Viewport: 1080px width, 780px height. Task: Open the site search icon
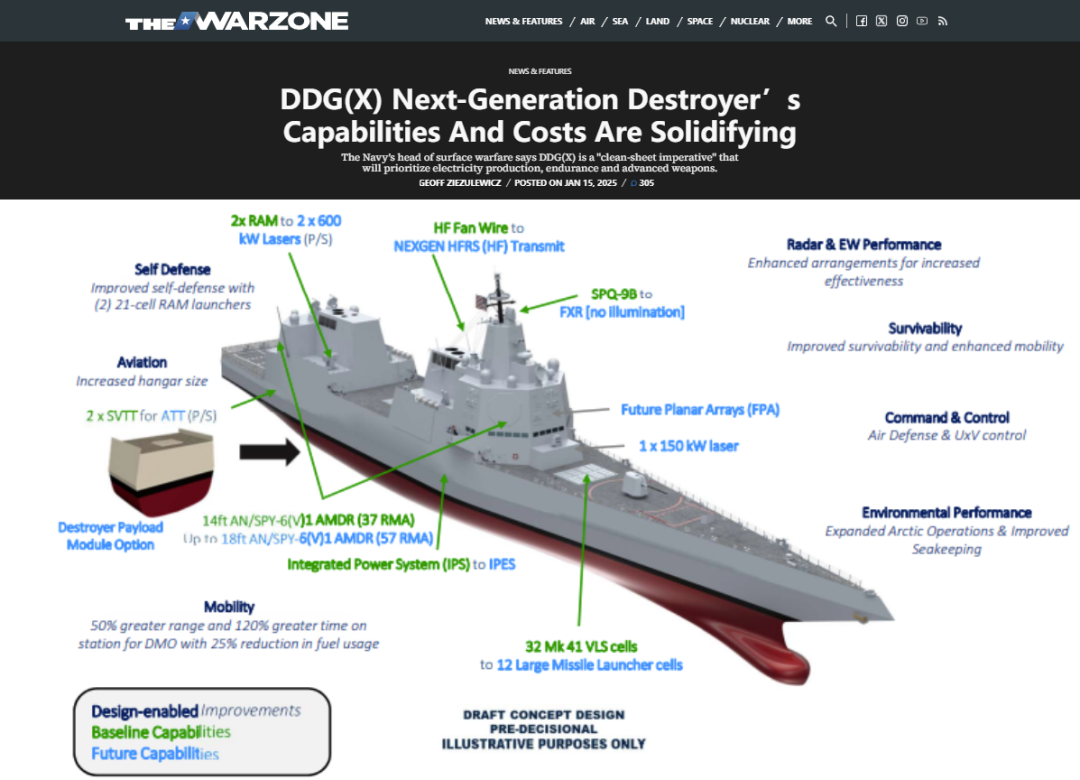[831, 21]
